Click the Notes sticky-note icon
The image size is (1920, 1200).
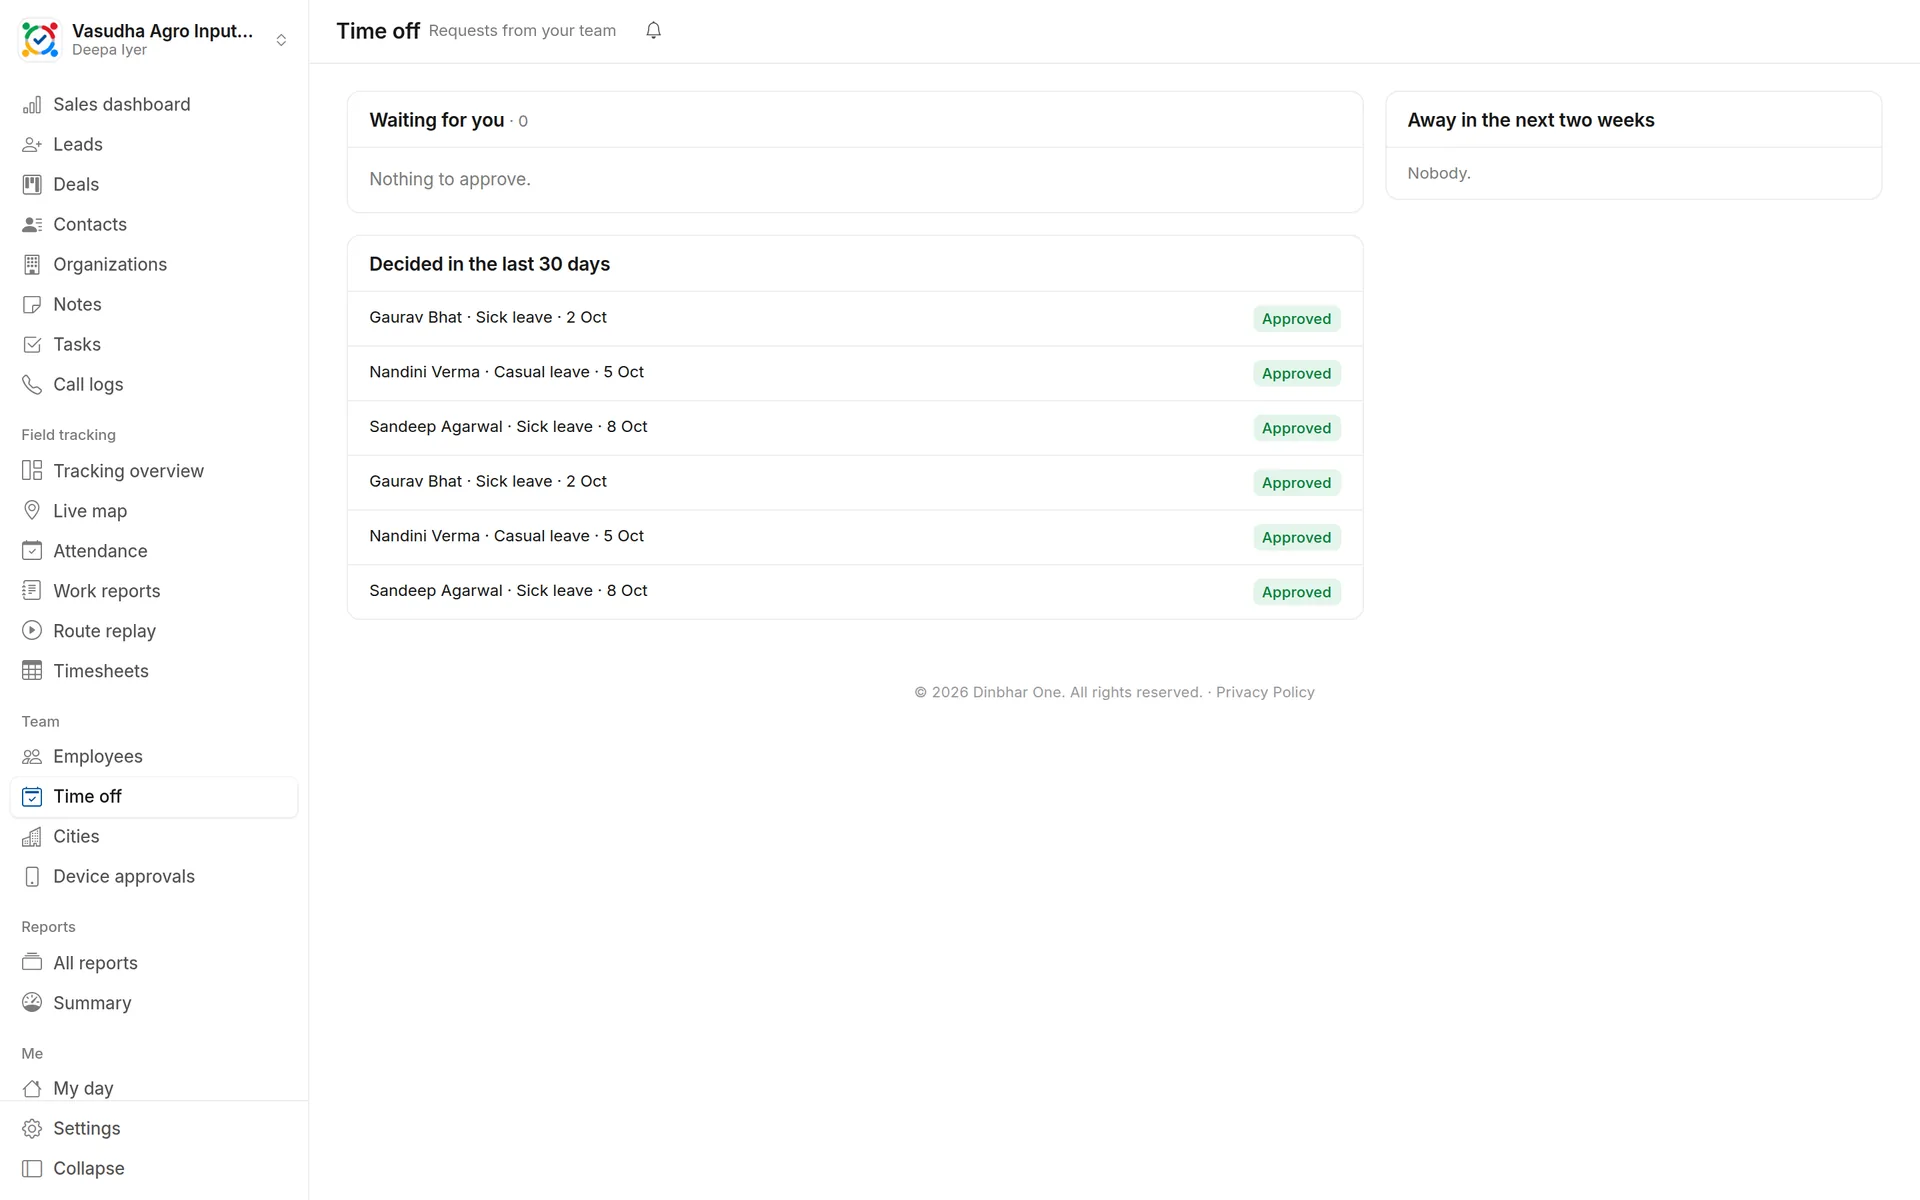coord(32,305)
